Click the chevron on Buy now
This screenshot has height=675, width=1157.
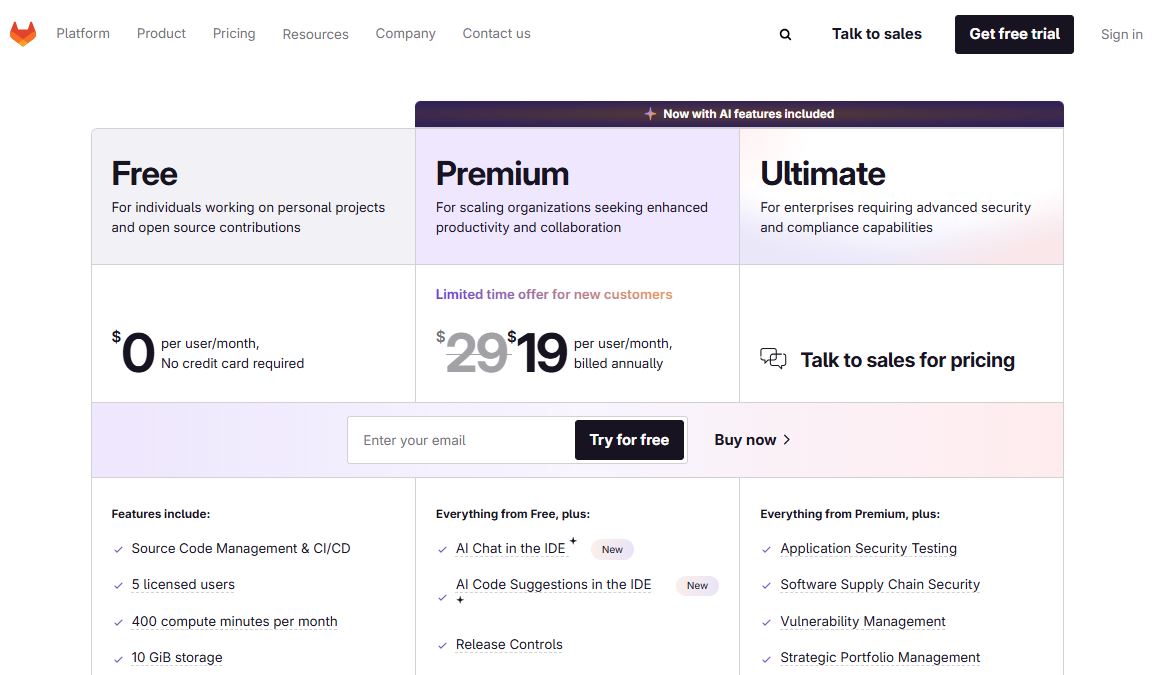point(786,440)
